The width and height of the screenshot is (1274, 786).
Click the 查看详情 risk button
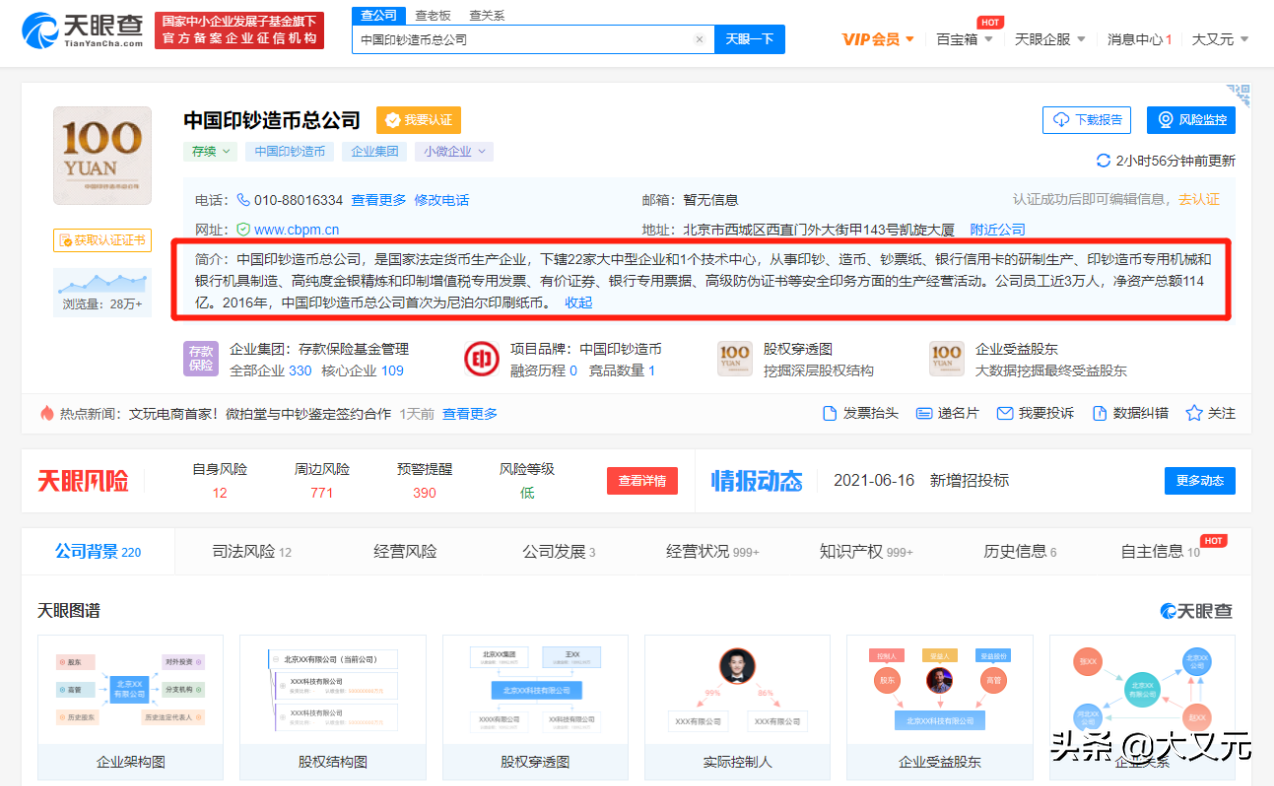pos(642,481)
